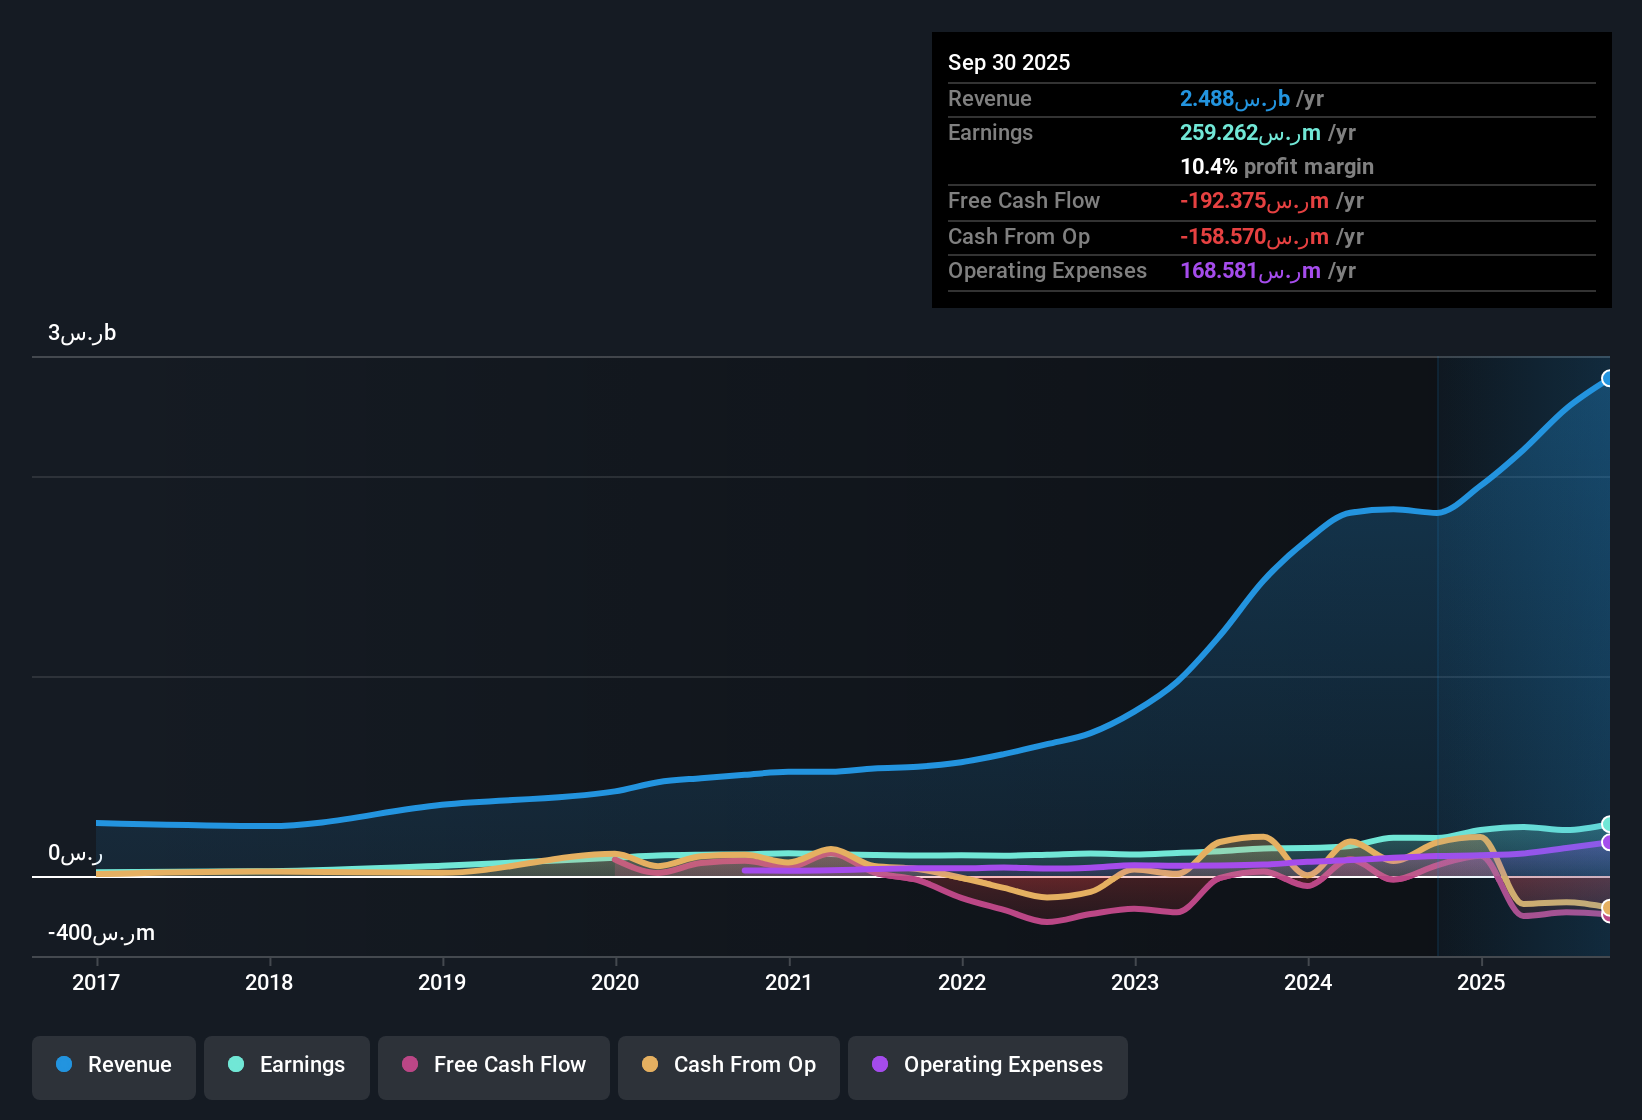This screenshot has width=1642, height=1120.
Task: Click the pink Free Cash Flow color swatch
Action: 408,1065
